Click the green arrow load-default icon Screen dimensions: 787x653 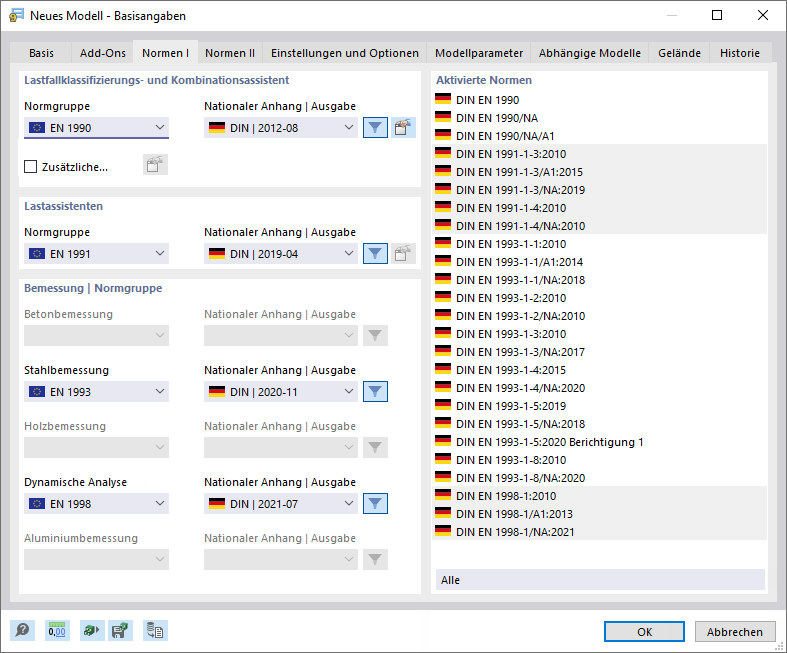point(91,630)
